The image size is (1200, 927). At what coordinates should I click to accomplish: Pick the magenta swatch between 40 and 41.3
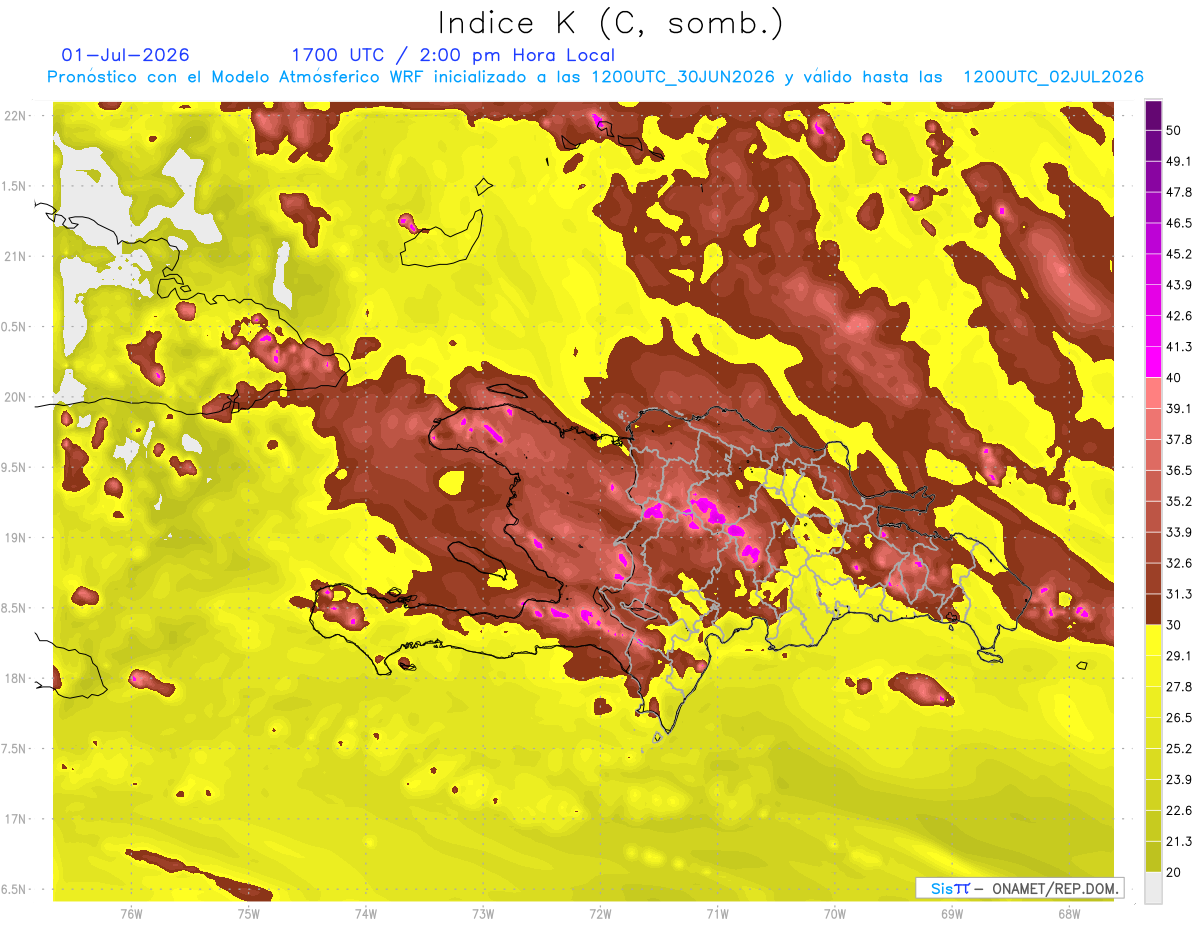pos(1153,362)
